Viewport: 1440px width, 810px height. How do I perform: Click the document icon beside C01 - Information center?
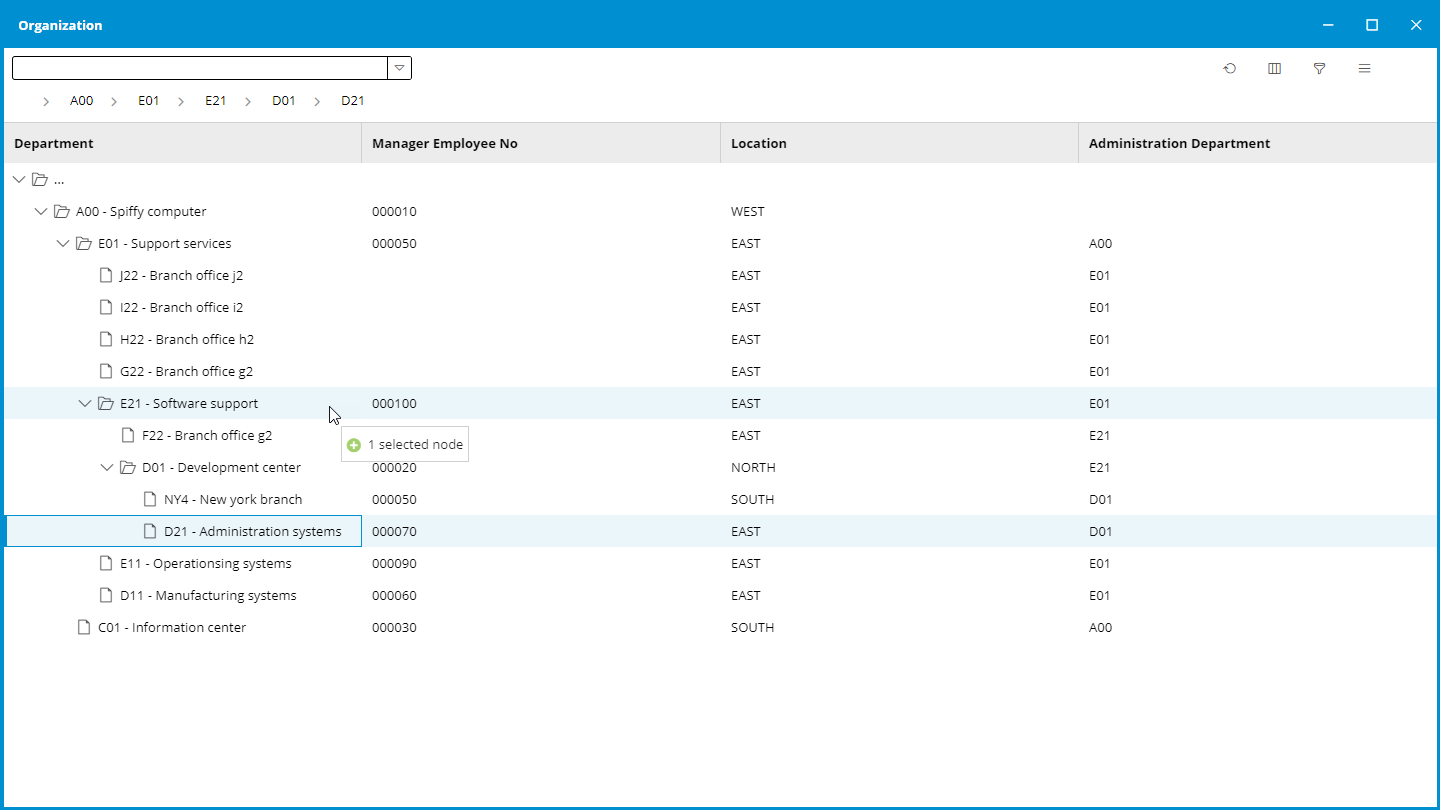[84, 627]
